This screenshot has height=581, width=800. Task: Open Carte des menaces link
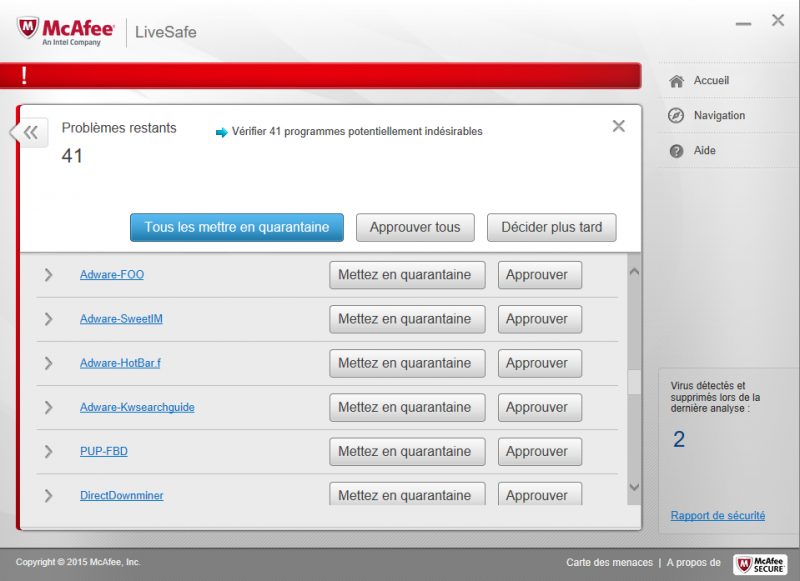[609, 562]
